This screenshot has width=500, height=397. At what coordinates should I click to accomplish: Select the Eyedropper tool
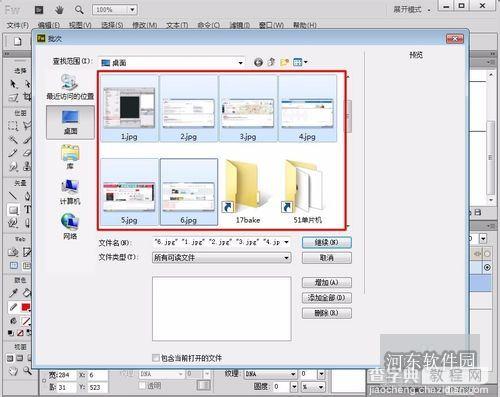[x=13, y=293]
